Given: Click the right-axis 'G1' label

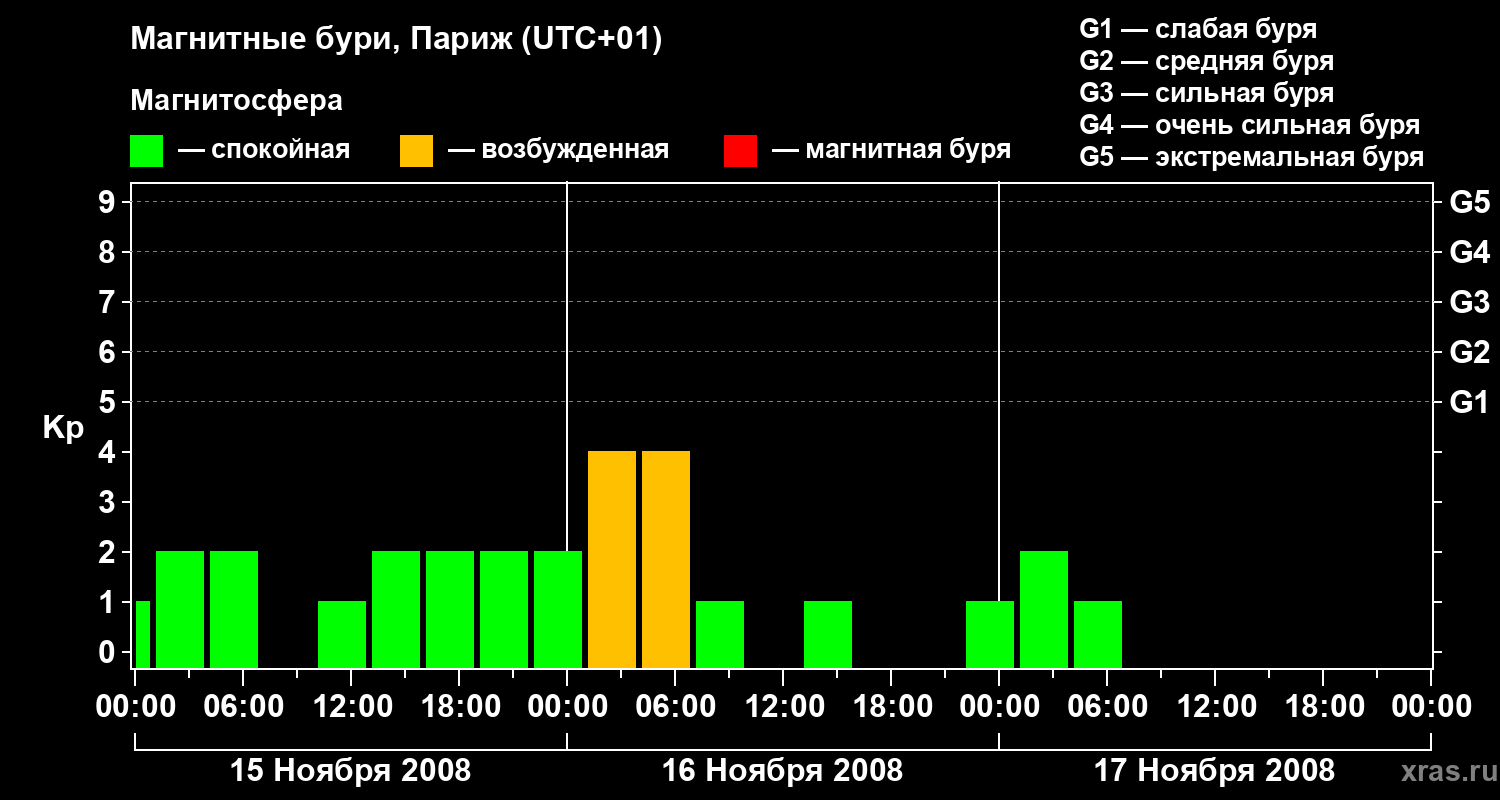Looking at the screenshot, I should [1470, 403].
